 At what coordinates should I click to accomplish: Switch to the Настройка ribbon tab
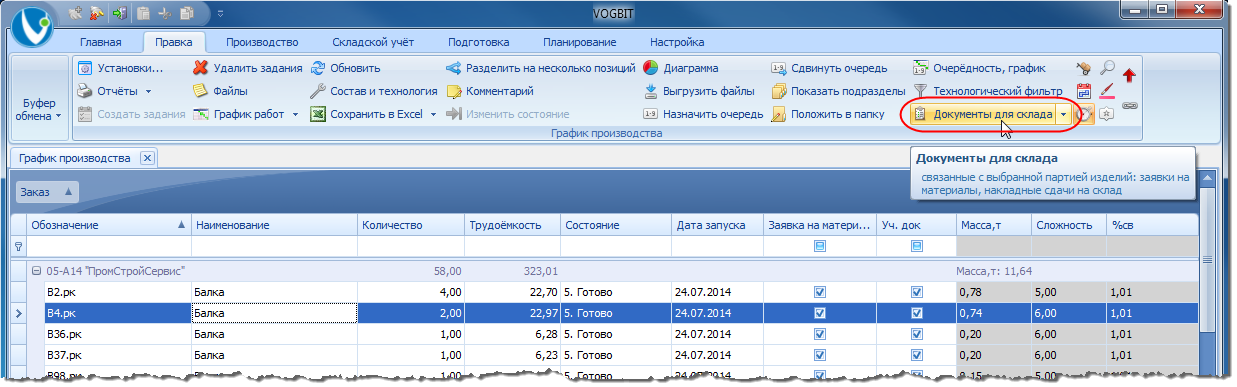[x=677, y=43]
